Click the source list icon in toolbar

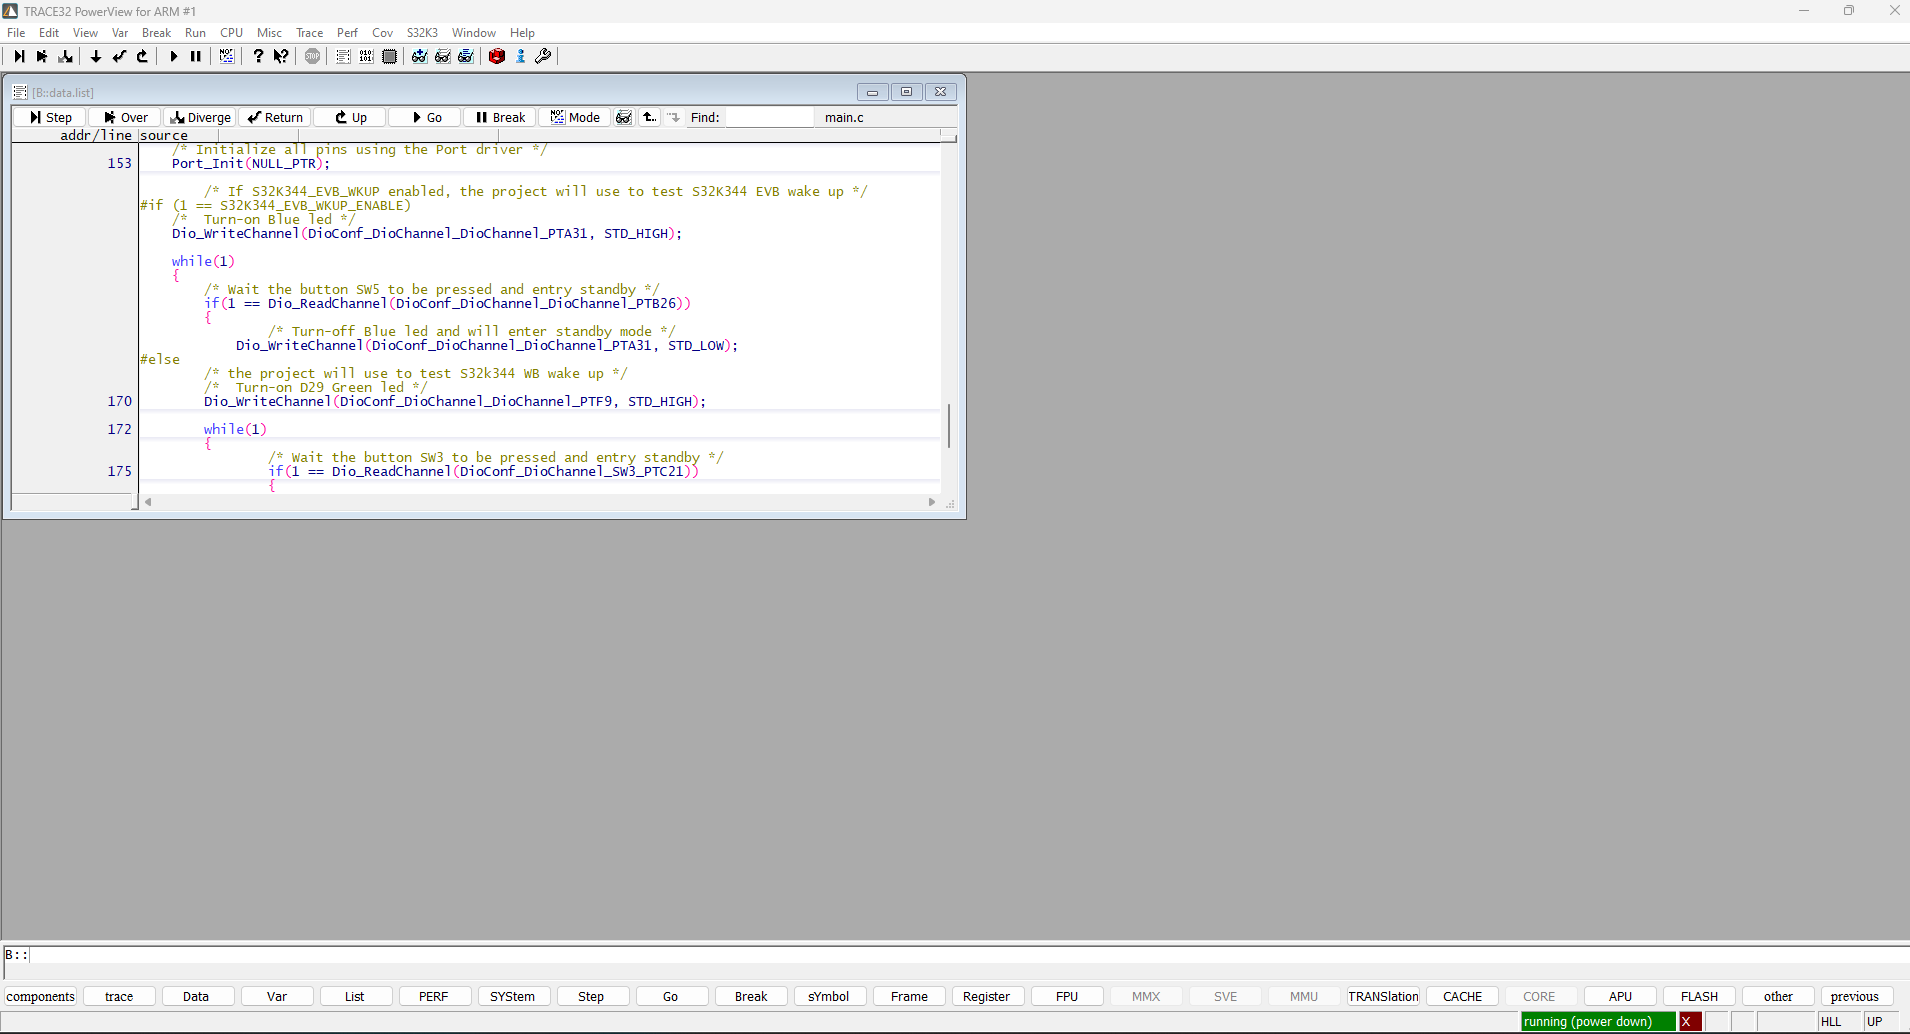343,56
